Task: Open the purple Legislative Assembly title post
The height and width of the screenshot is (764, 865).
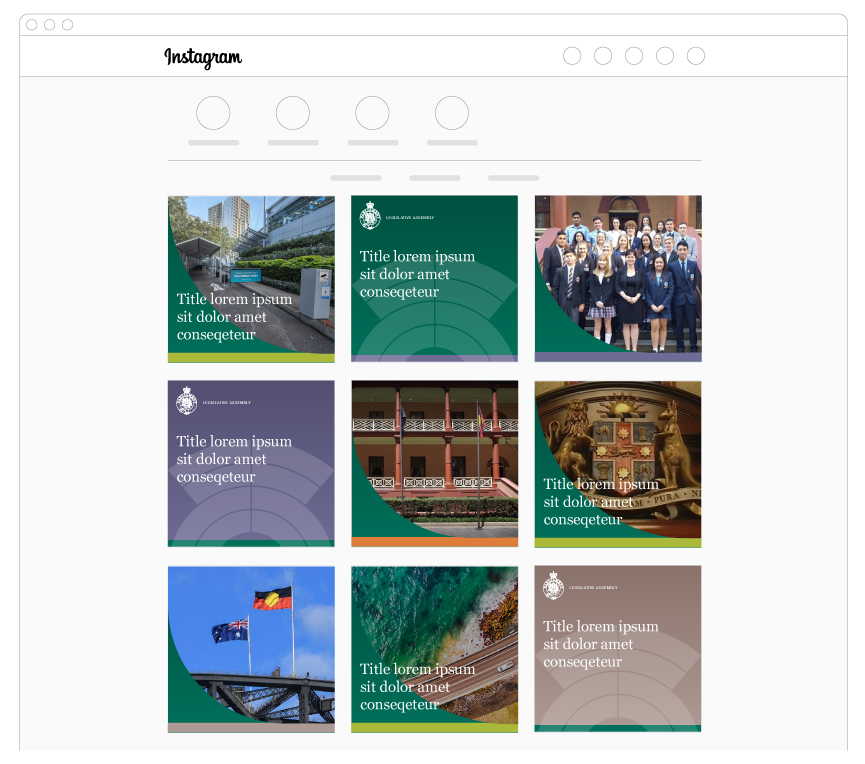Action: (251, 463)
